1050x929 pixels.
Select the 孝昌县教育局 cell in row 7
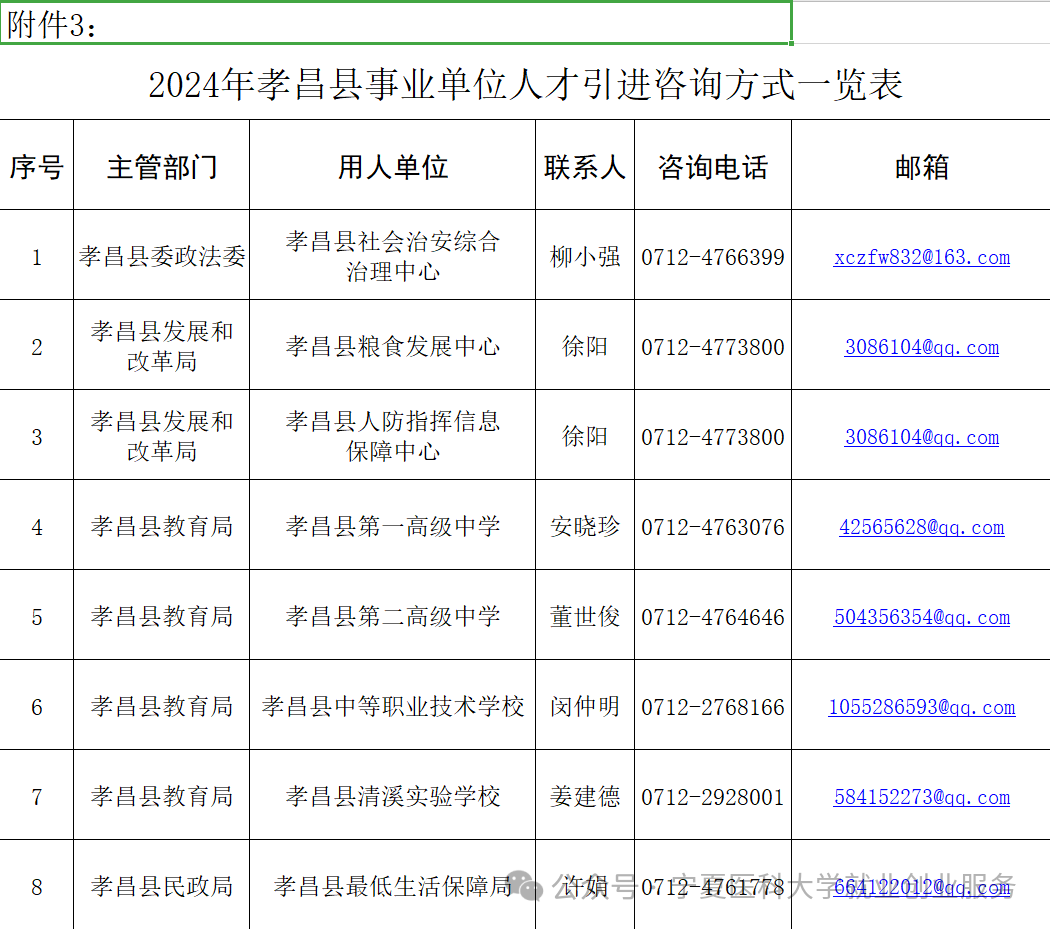point(161,795)
